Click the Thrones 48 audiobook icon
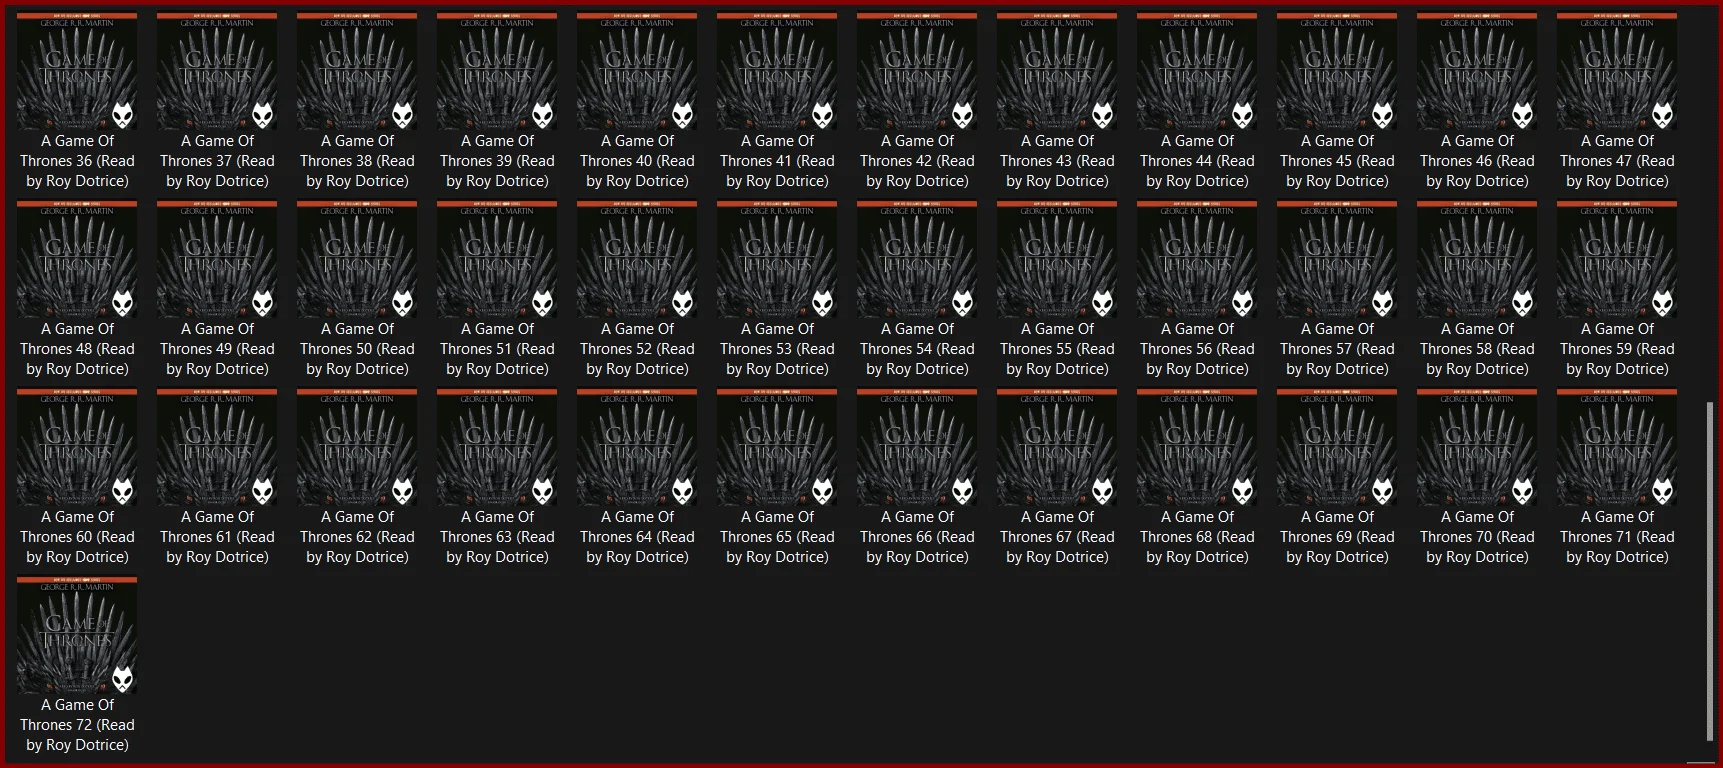The image size is (1723, 768). (x=77, y=260)
